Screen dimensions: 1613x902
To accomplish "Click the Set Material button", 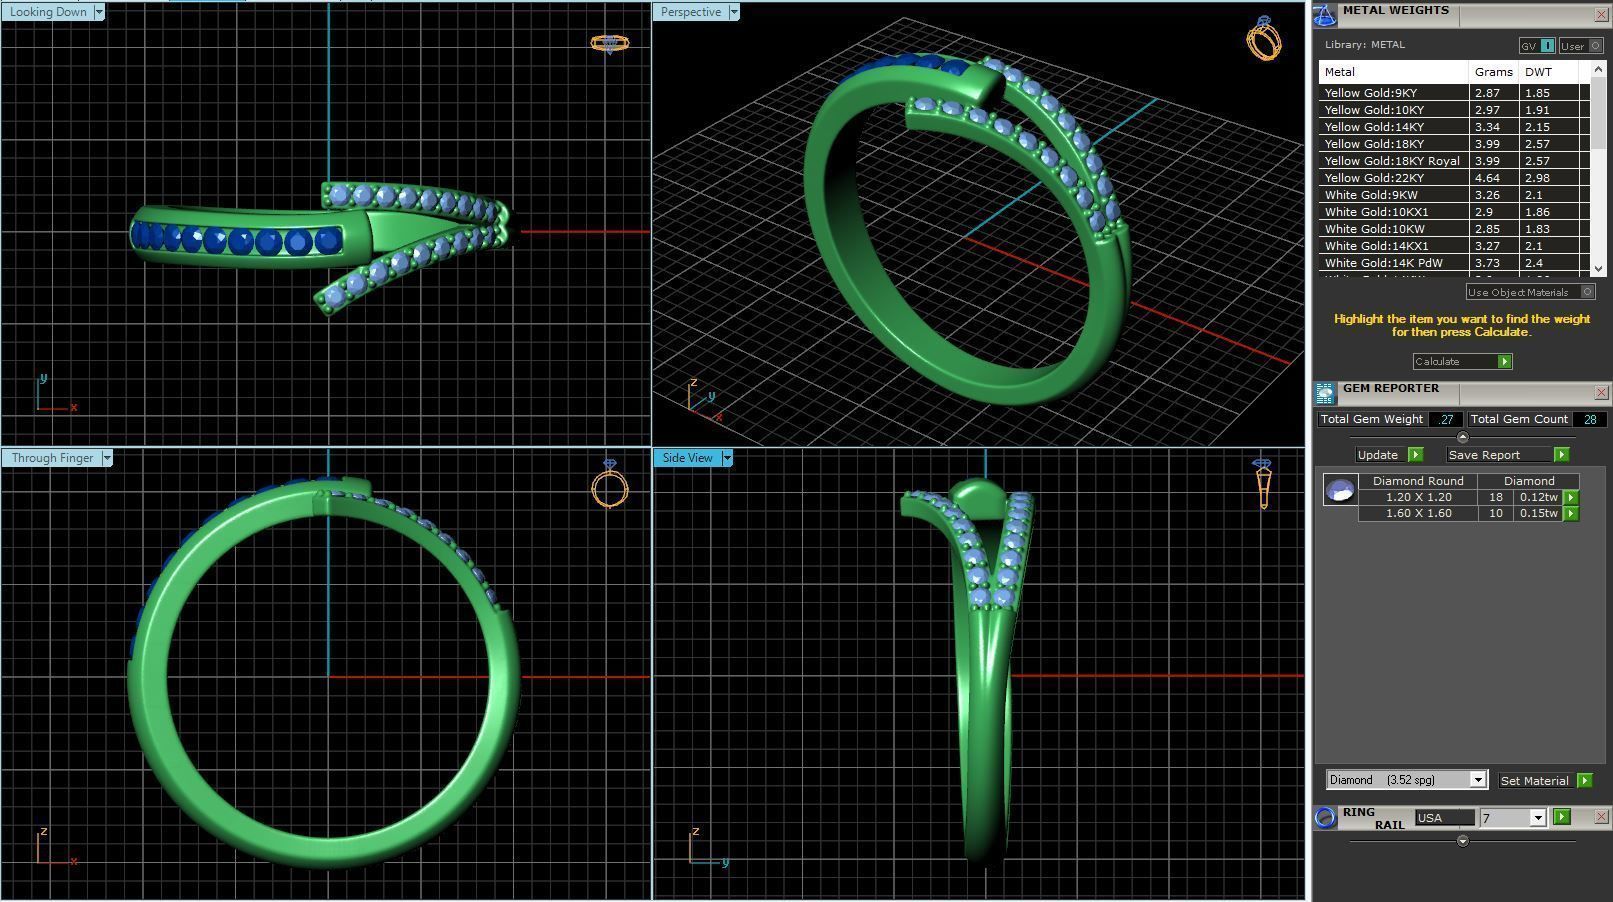I will (x=1535, y=781).
